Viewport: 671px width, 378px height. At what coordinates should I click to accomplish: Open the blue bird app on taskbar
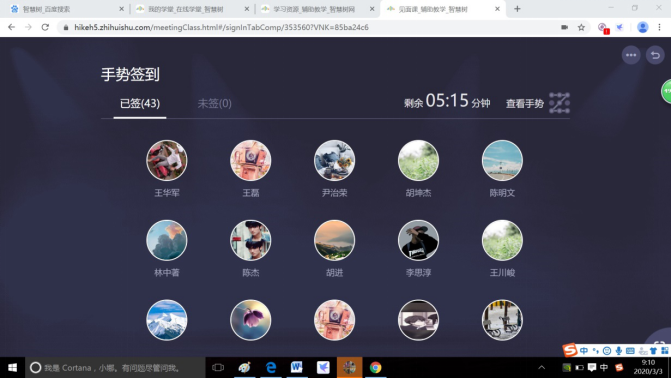tap(323, 368)
